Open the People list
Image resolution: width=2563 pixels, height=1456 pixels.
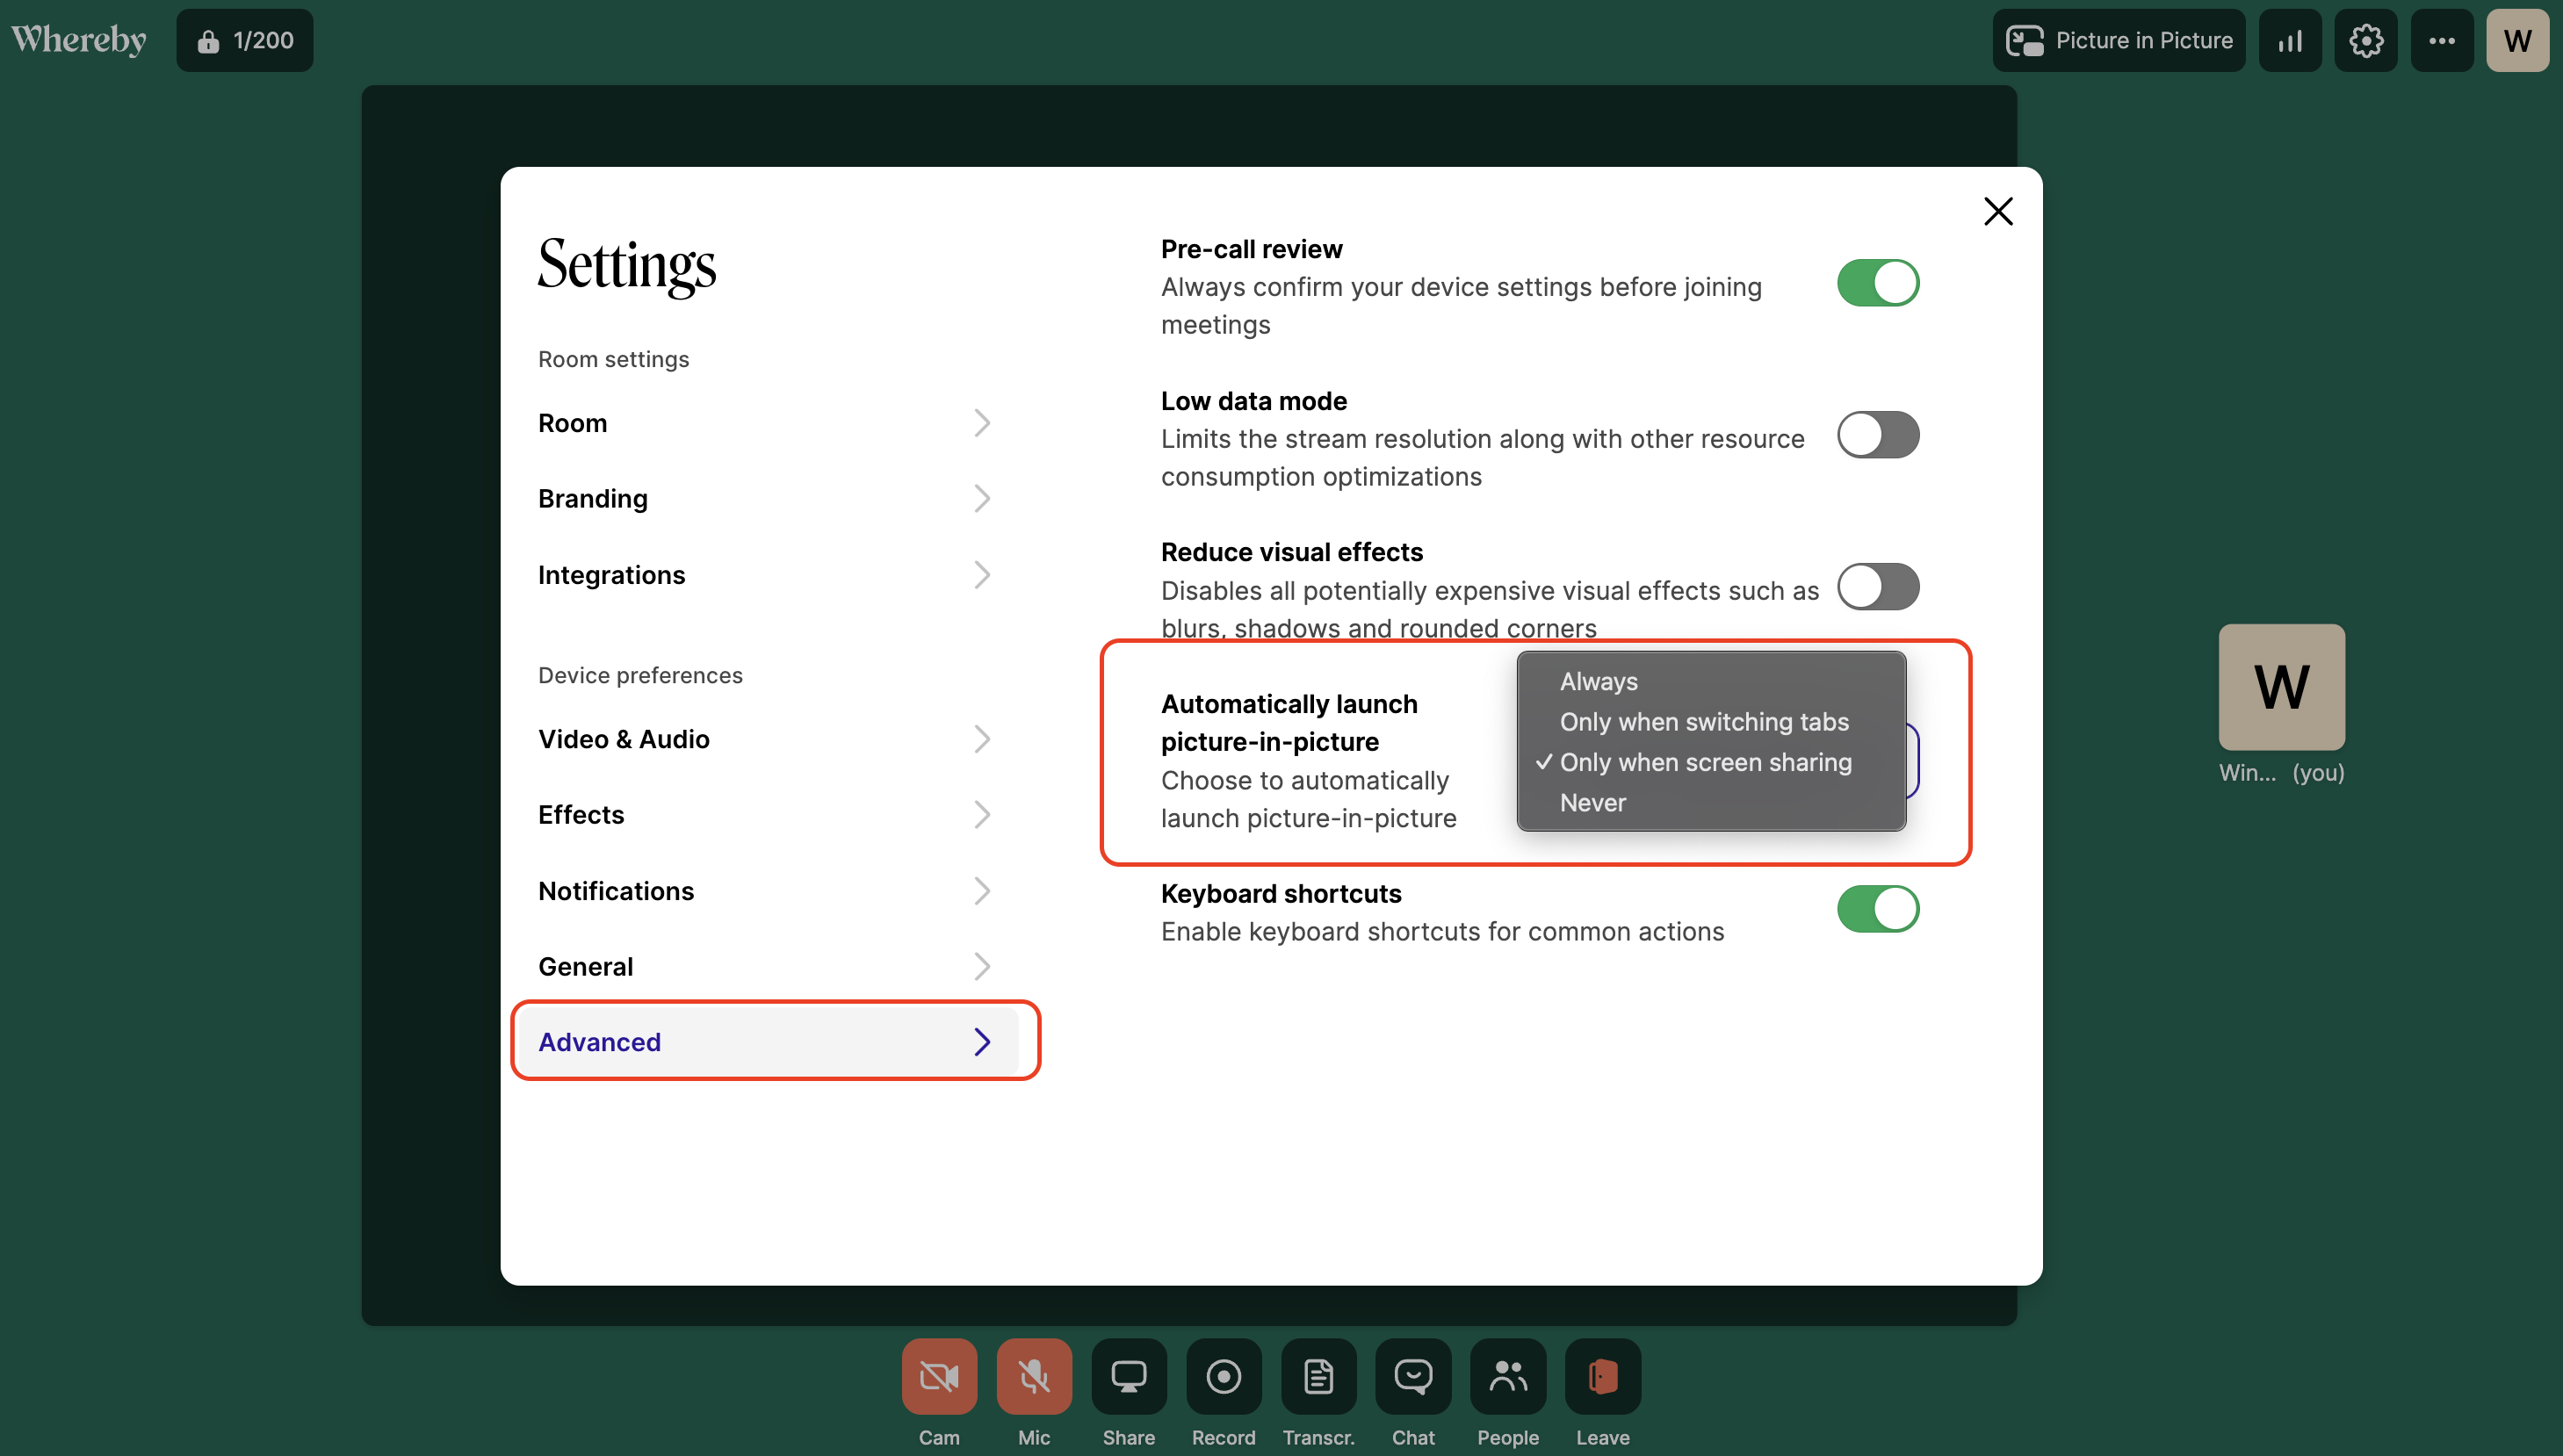[1508, 1376]
